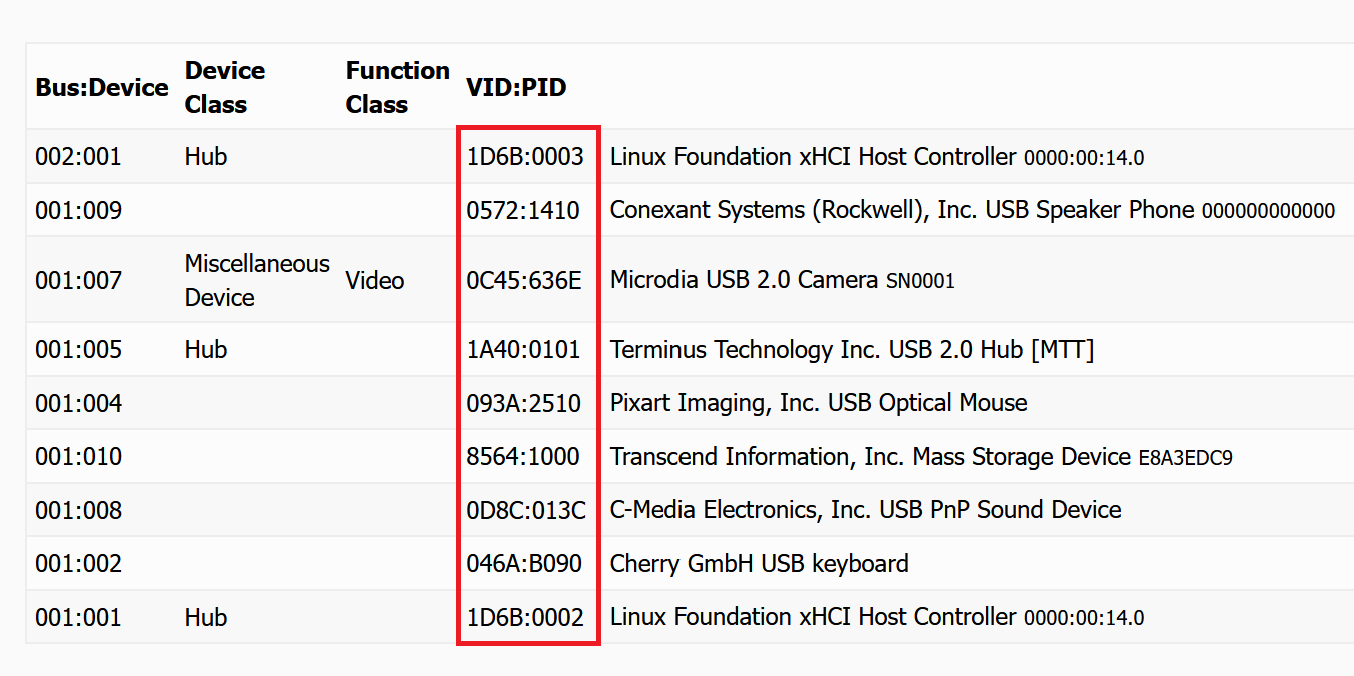Click the Device Class column header

click(225, 88)
